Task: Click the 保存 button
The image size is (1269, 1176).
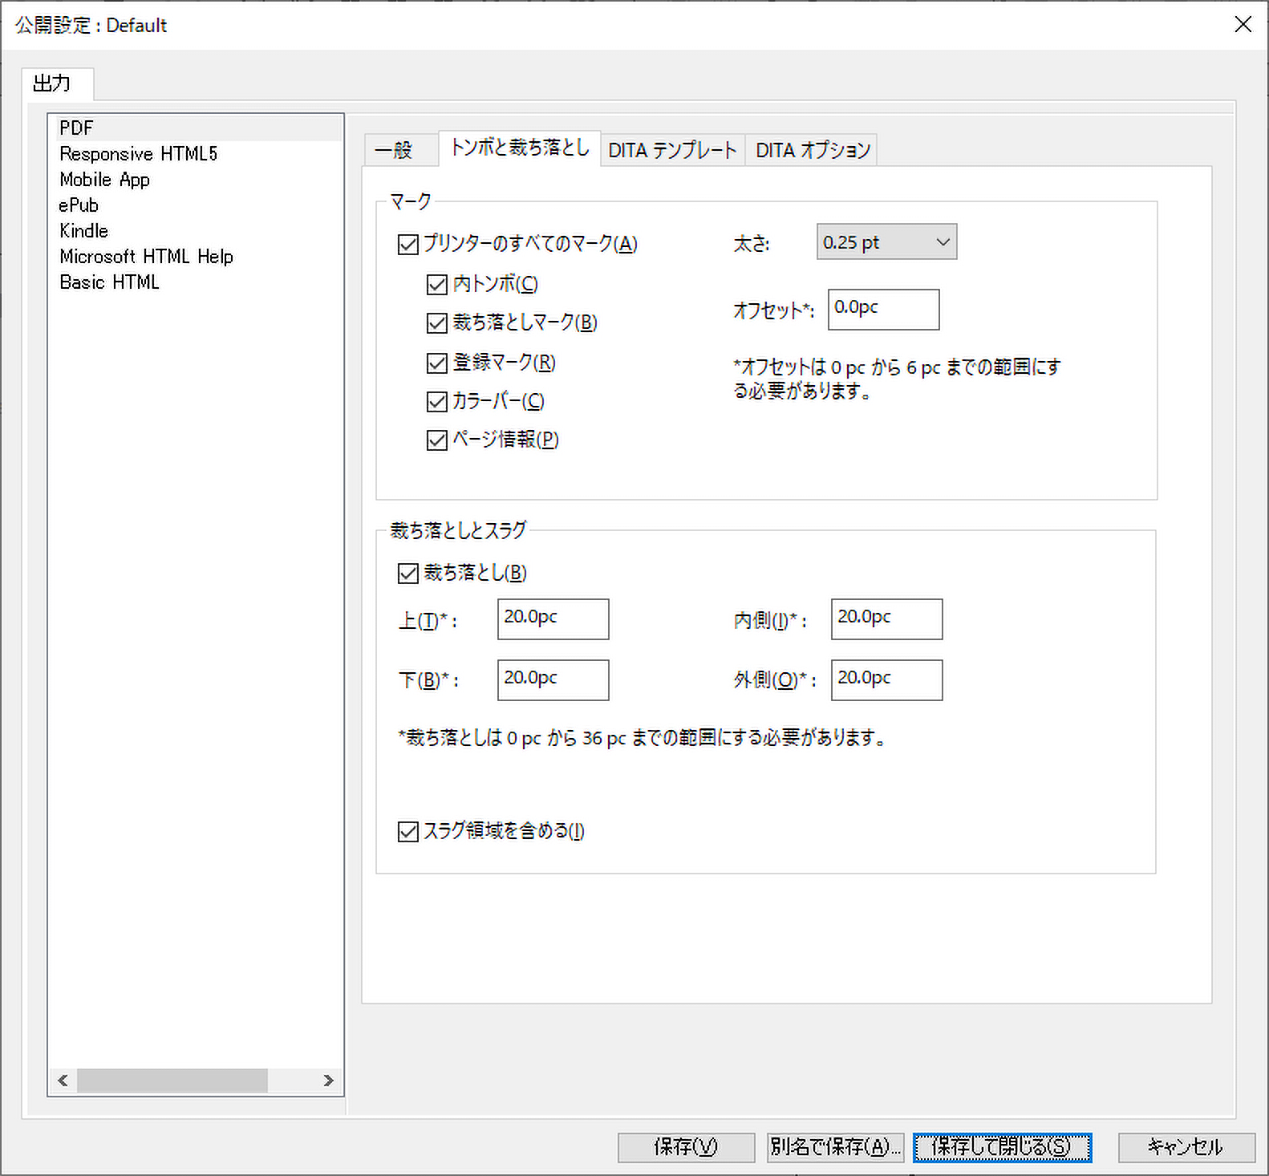Action: click(x=685, y=1147)
